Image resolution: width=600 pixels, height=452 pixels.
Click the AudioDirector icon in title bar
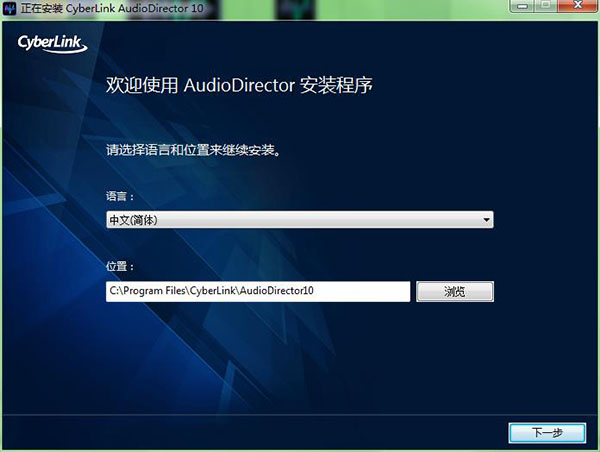point(9,8)
